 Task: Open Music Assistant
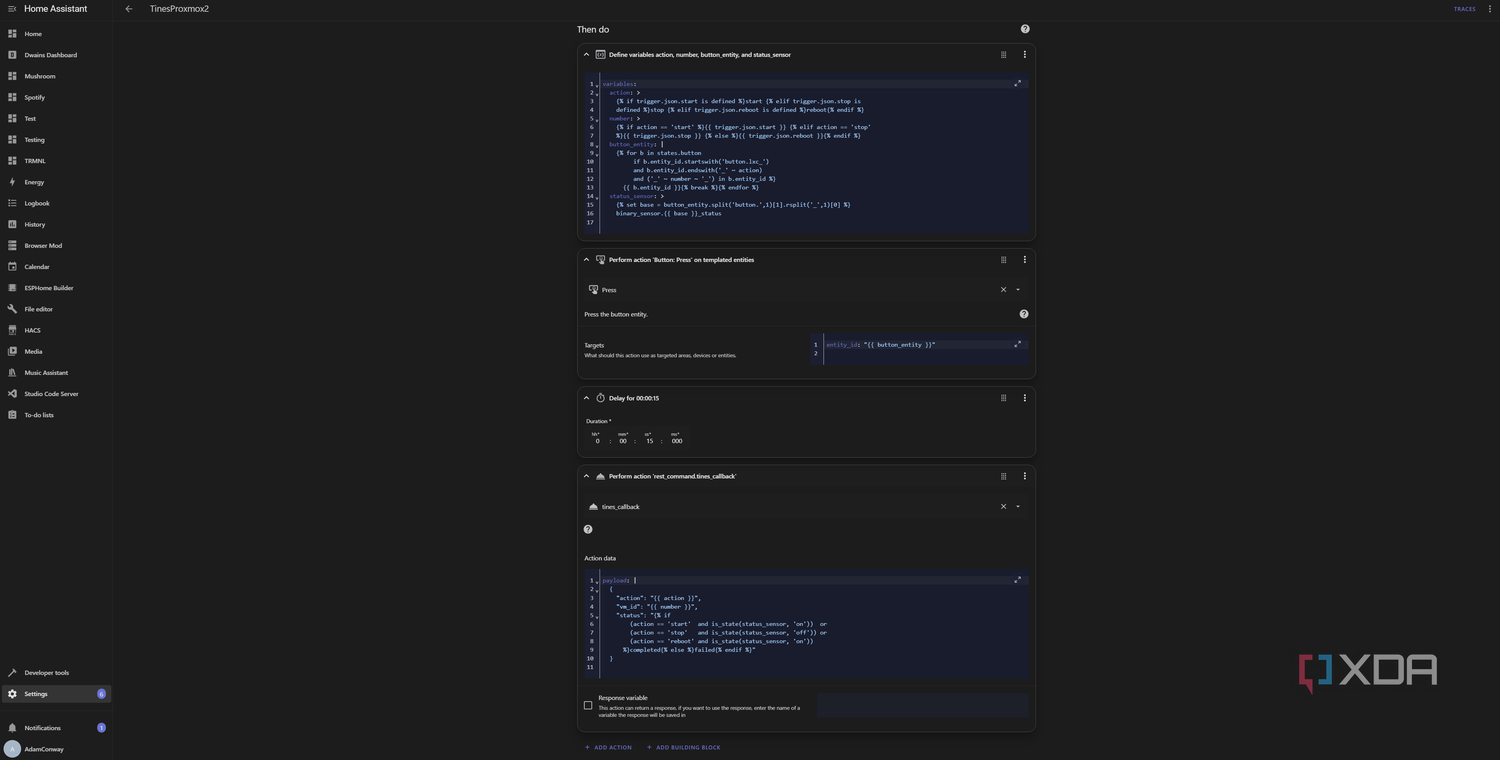coord(56,373)
